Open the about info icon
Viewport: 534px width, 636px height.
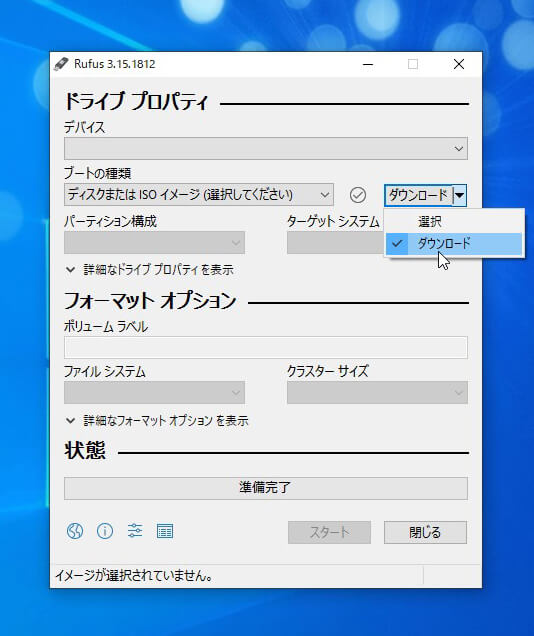click(105, 531)
